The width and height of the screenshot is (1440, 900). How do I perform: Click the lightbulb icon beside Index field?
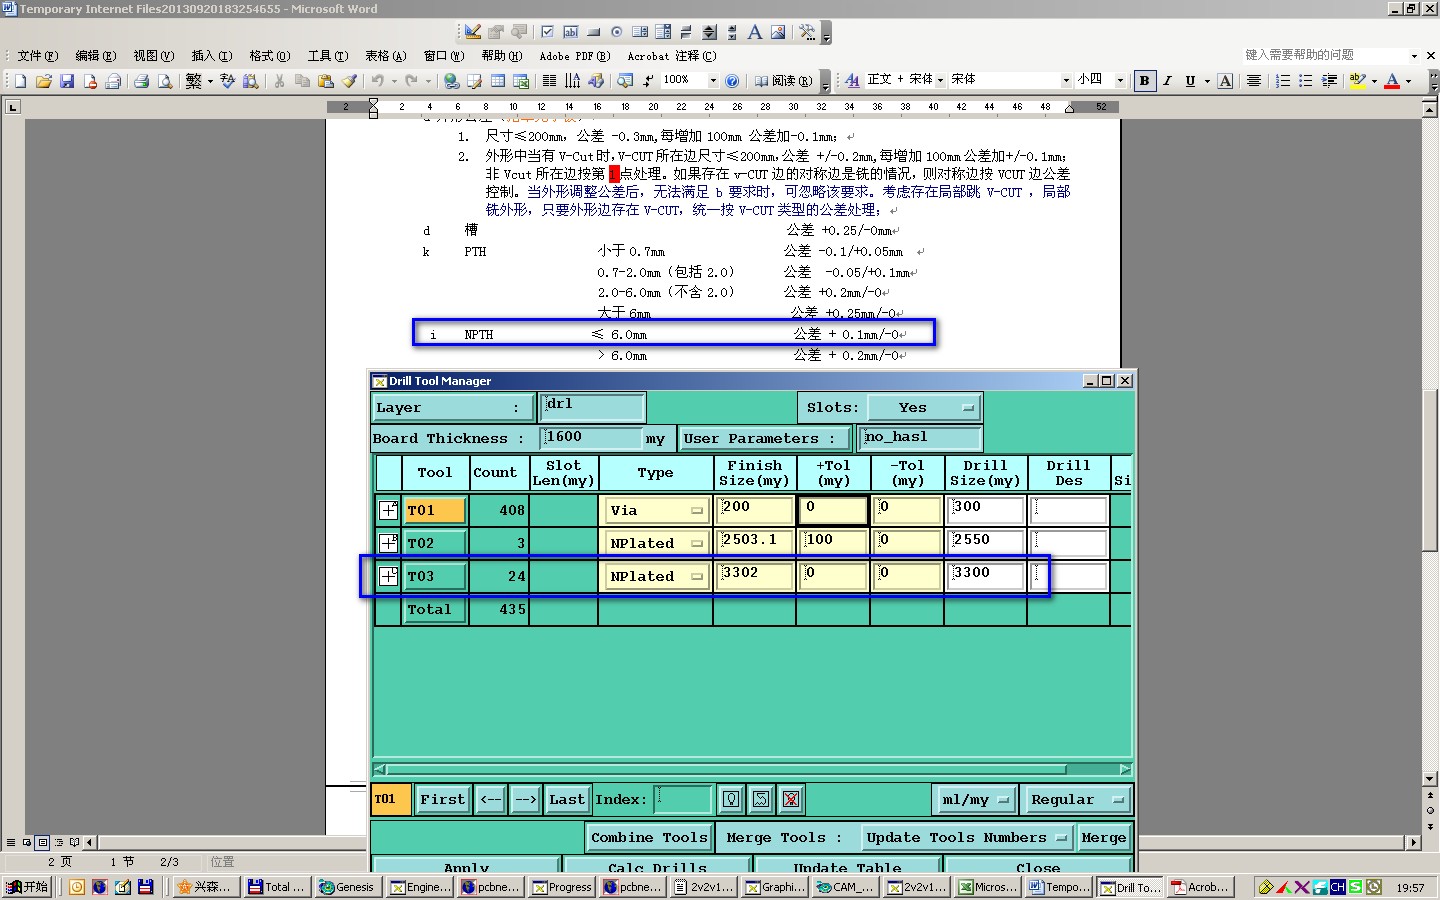click(731, 799)
